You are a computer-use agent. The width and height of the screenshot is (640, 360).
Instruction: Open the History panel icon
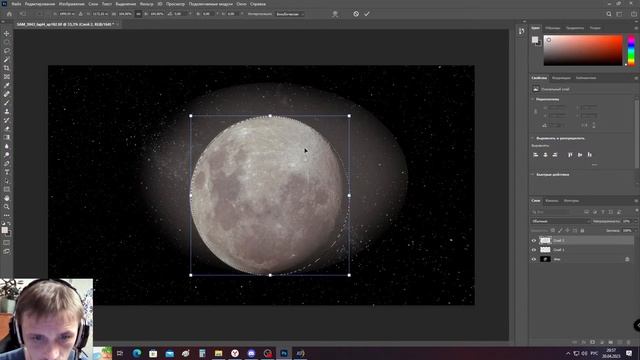pyautogui.click(x=521, y=31)
